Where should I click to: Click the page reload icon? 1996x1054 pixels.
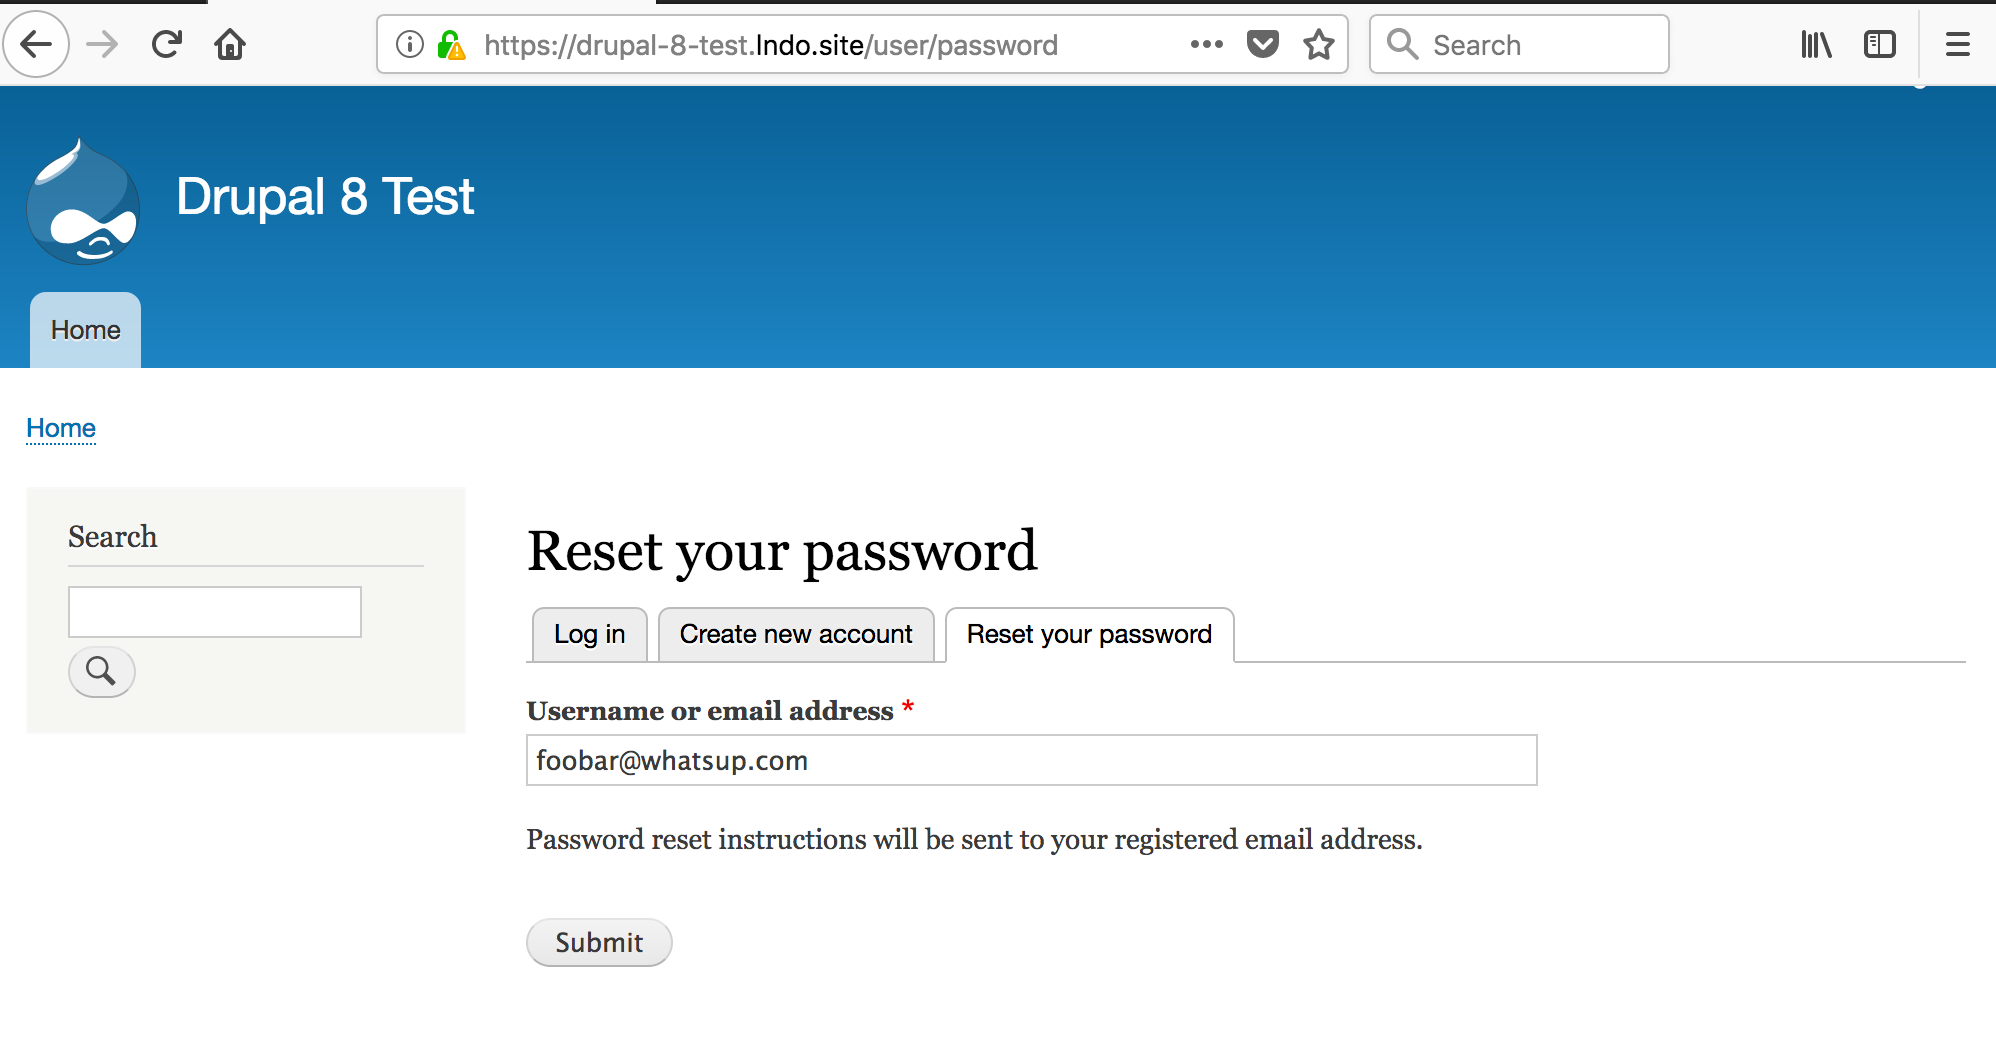tap(166, 44)
